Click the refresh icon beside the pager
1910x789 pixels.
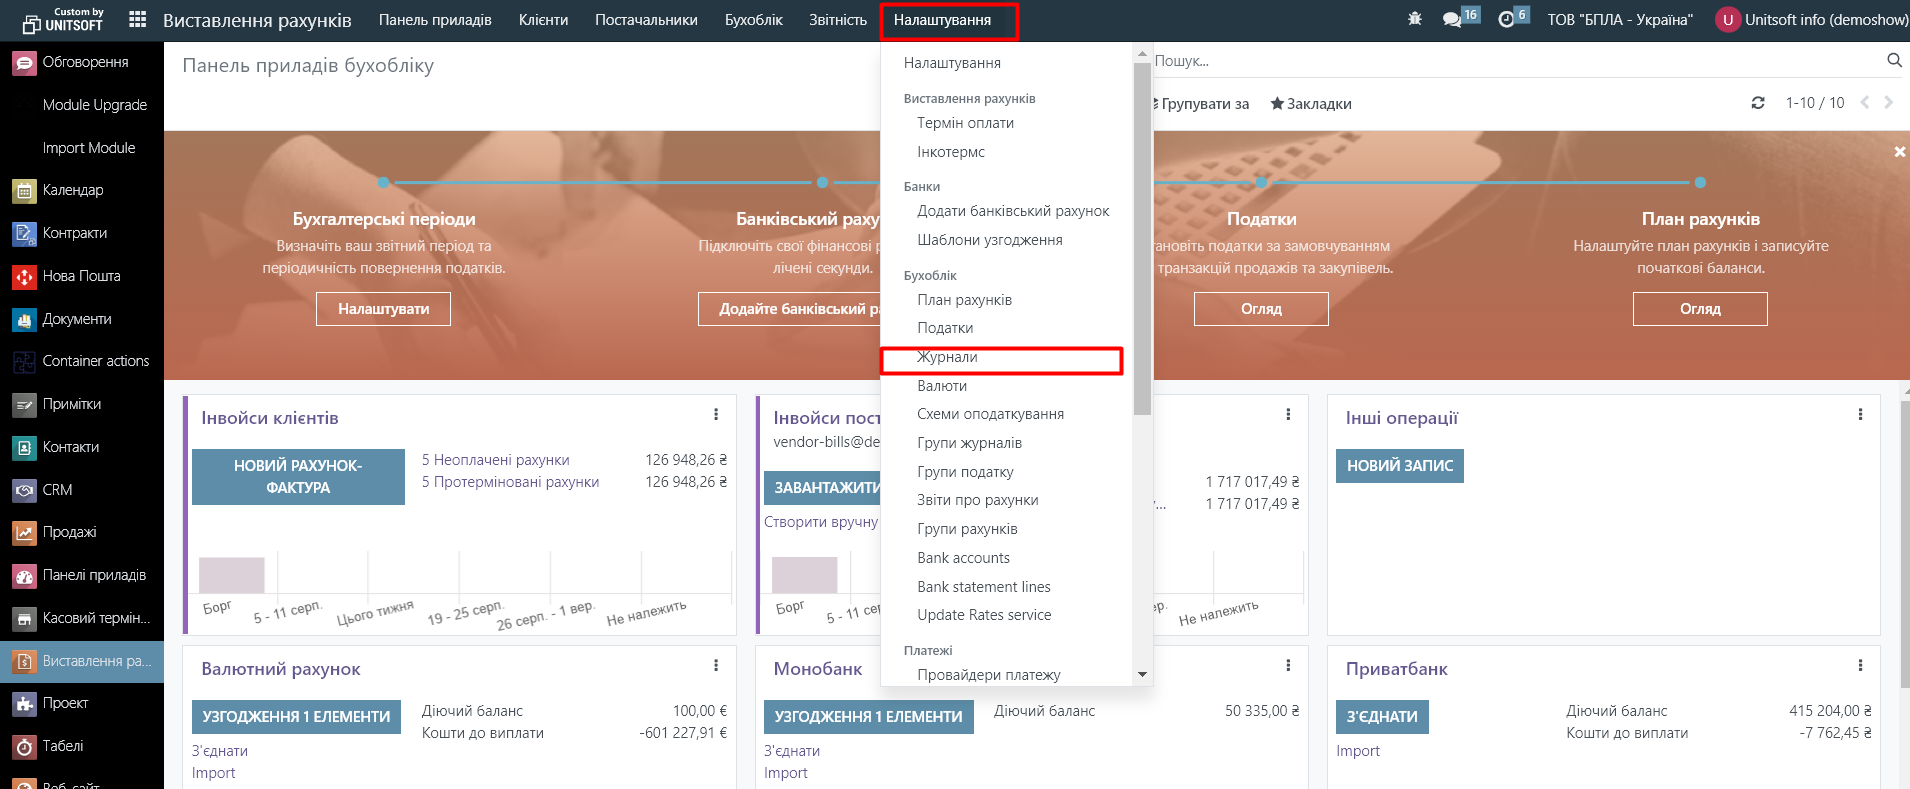pos(1758,103)
